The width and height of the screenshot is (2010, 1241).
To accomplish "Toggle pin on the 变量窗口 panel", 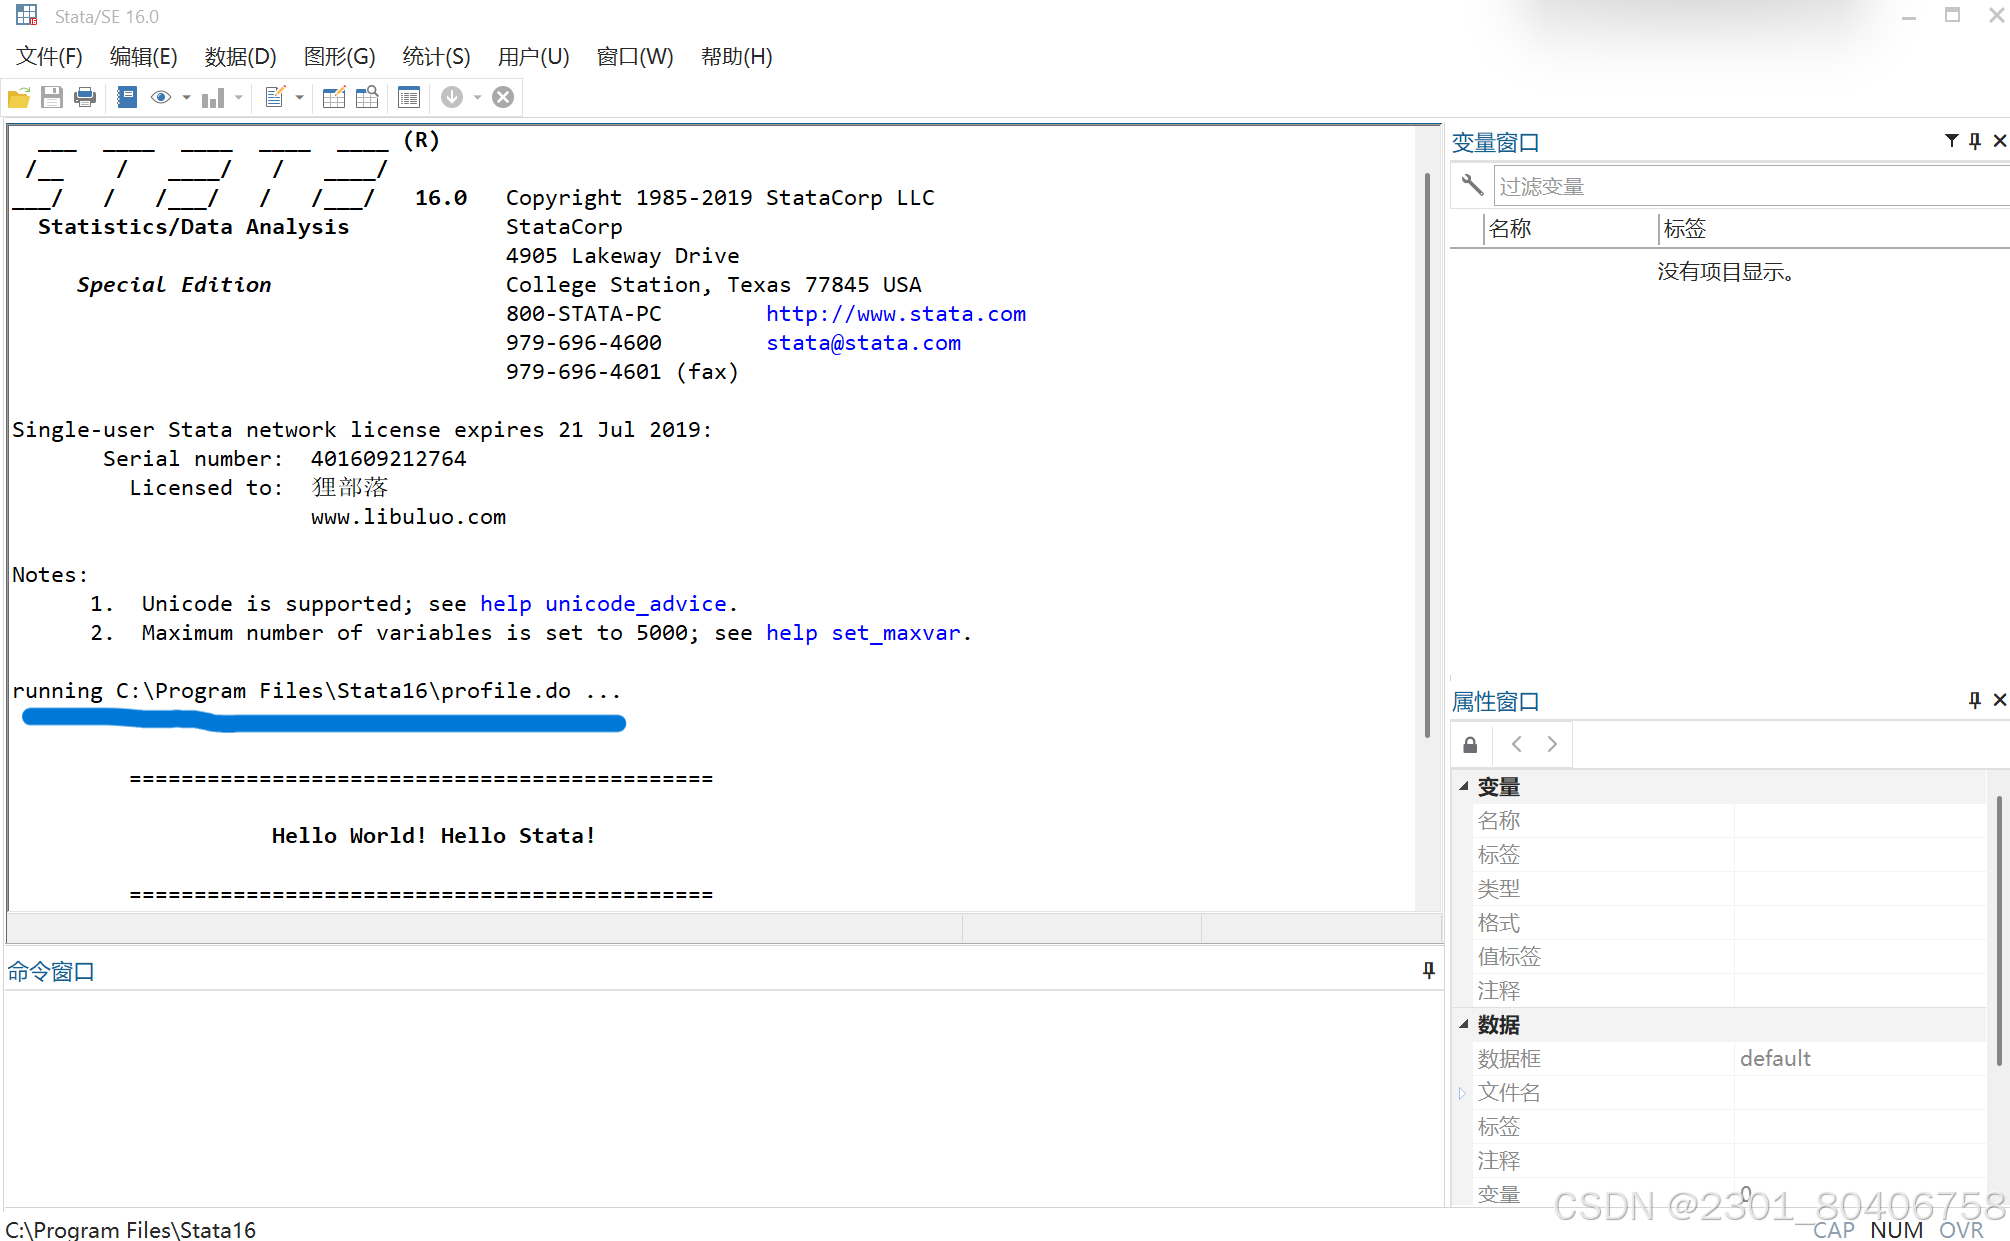I will (1975, 141).
